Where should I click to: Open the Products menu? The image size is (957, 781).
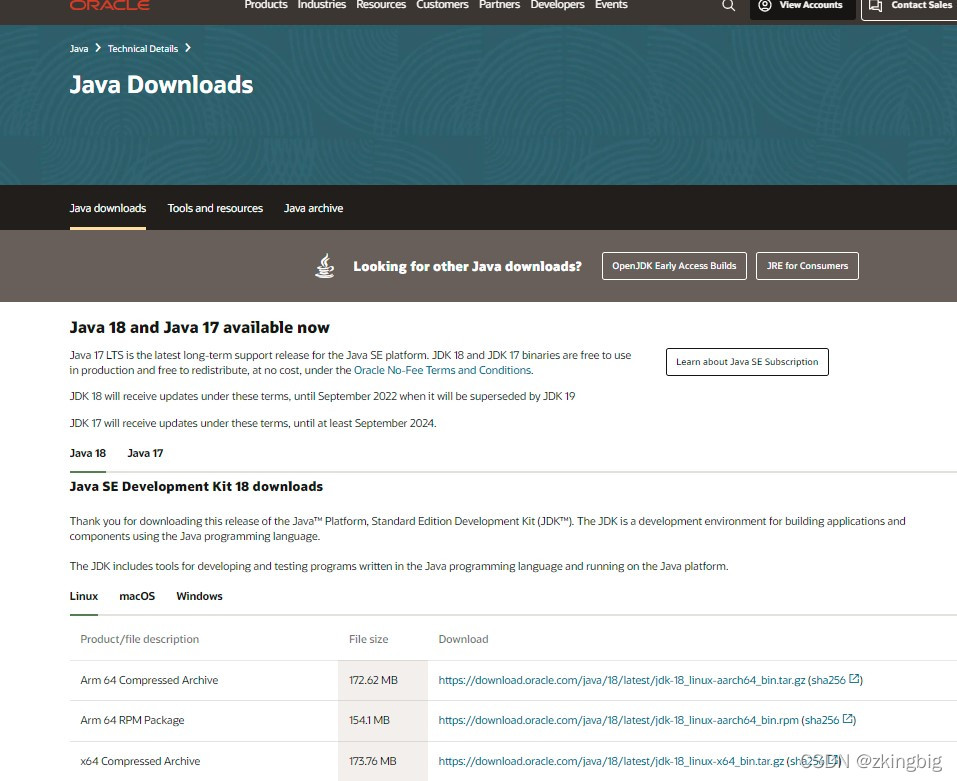(x=265, y=5)
